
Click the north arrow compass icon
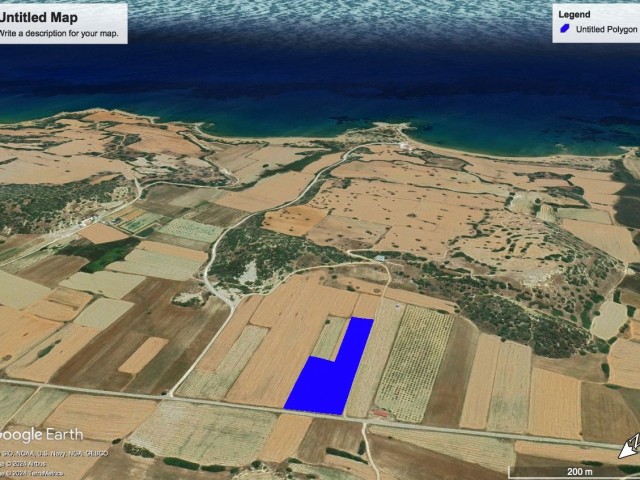[x=629, y=446]
